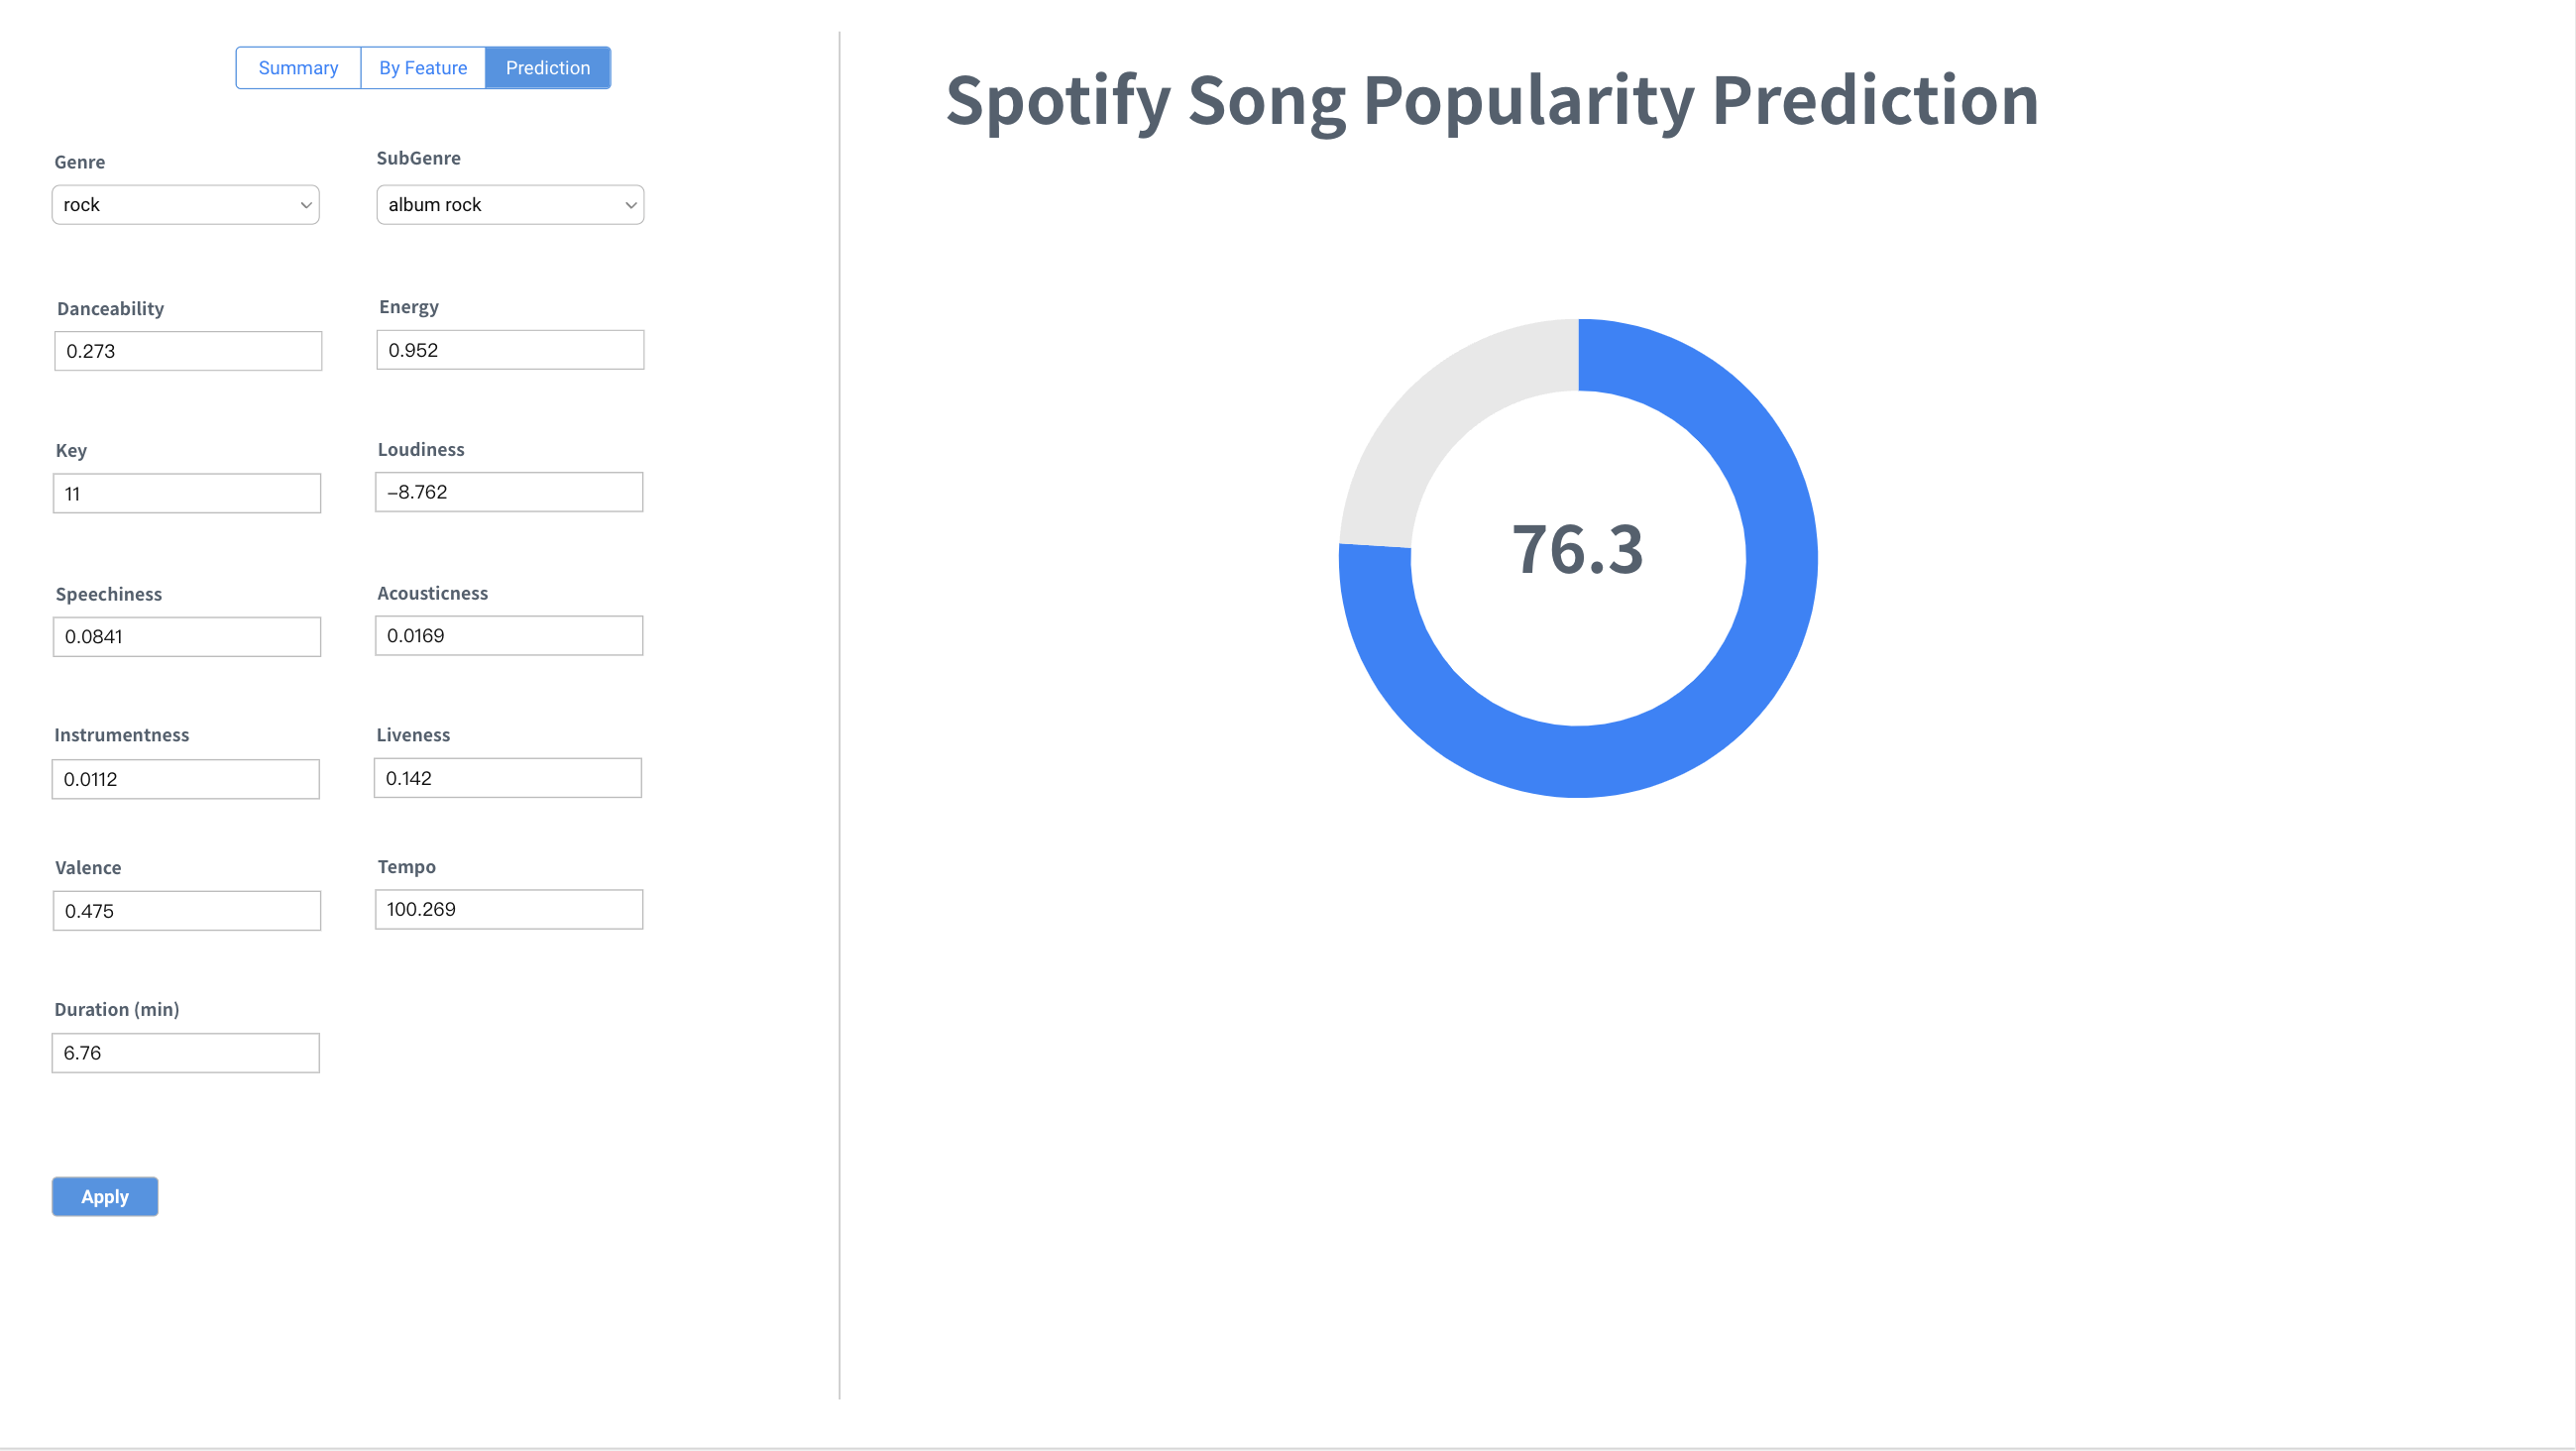Switch to the Summary tab

pos(298,68)
